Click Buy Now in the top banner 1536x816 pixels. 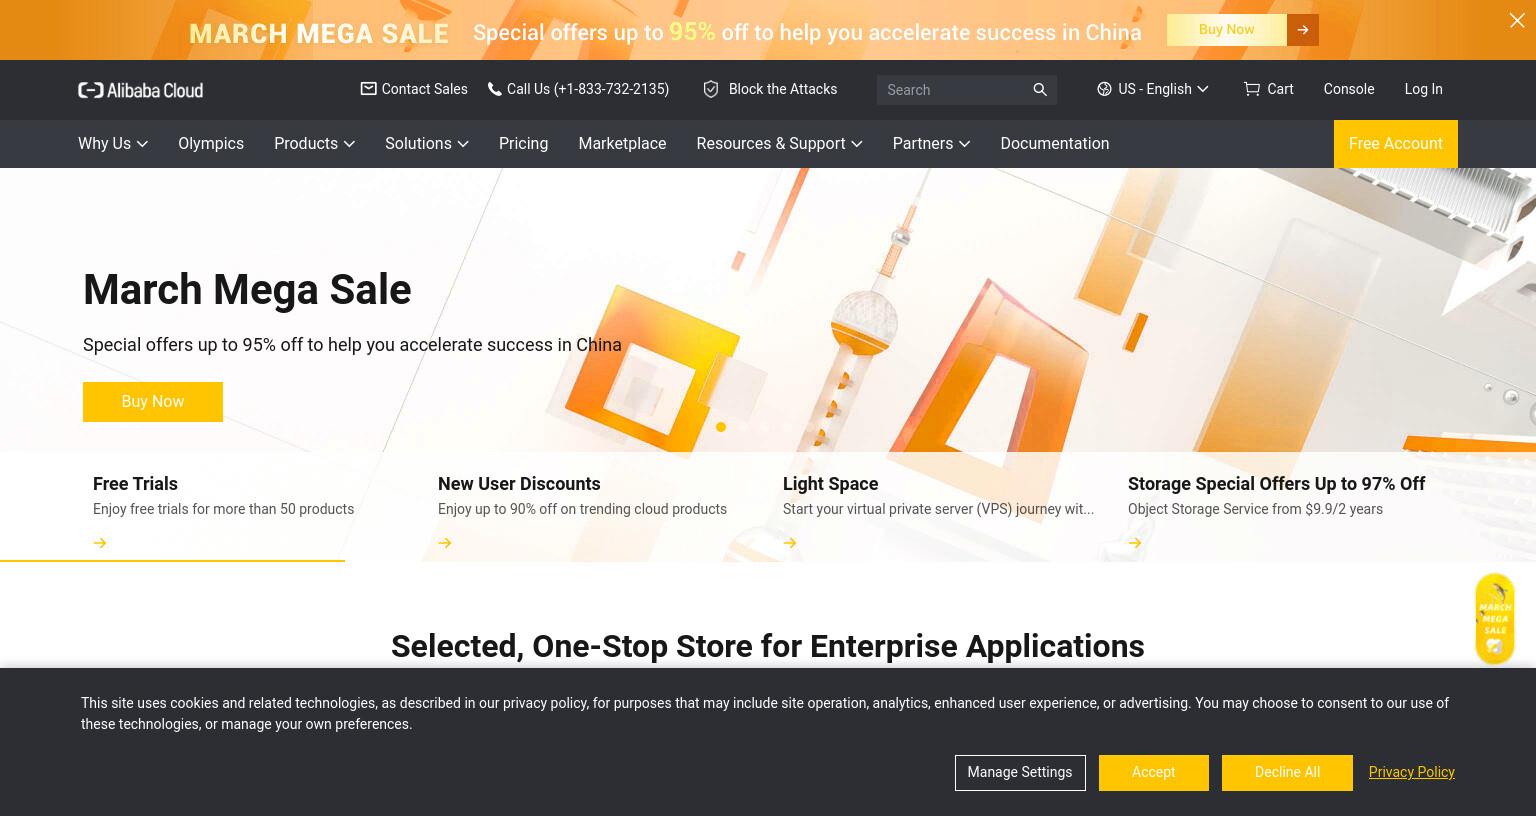coord(1227,30)
